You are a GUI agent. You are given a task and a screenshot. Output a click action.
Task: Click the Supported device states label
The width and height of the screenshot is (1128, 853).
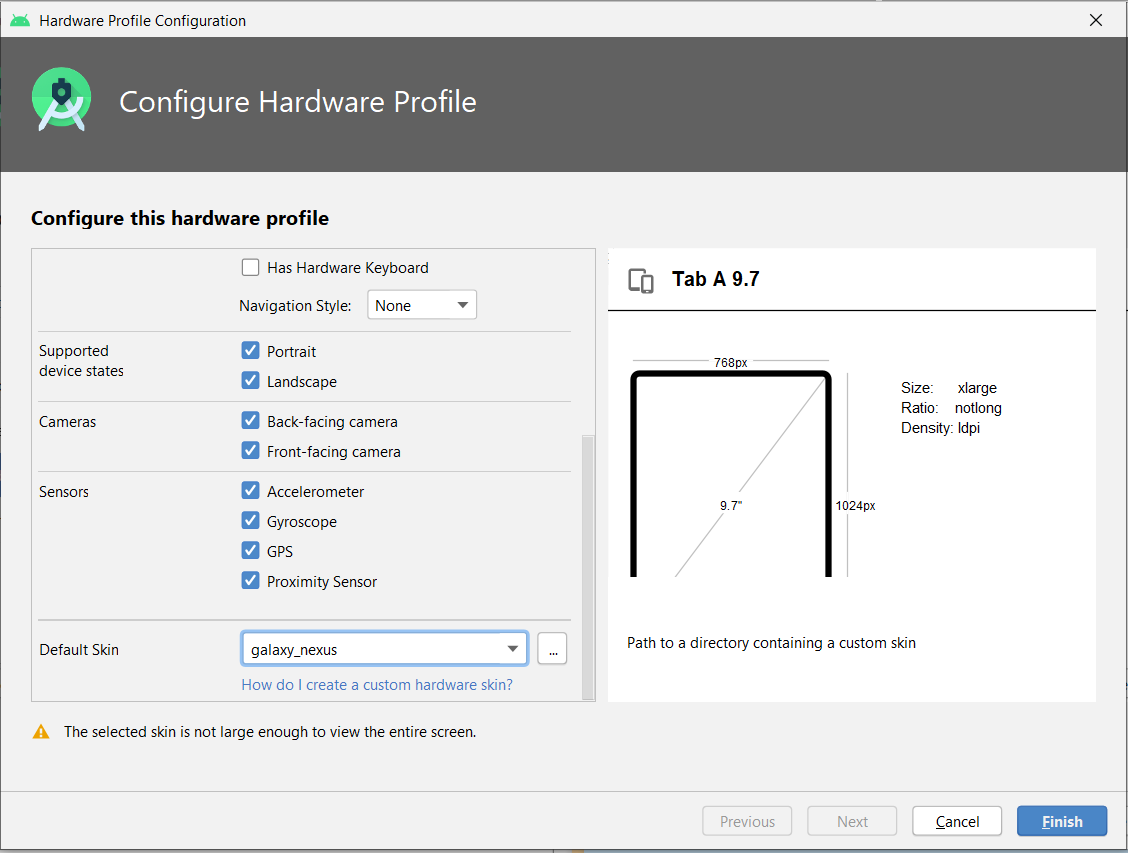point(81,360)
